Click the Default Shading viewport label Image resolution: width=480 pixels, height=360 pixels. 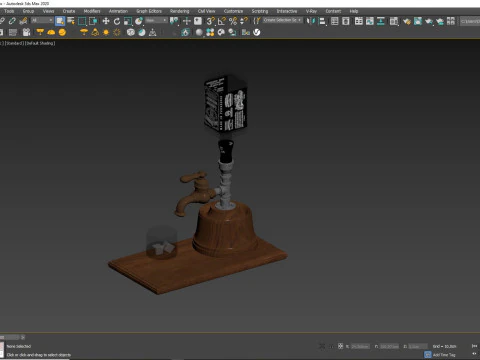(40, 43)
